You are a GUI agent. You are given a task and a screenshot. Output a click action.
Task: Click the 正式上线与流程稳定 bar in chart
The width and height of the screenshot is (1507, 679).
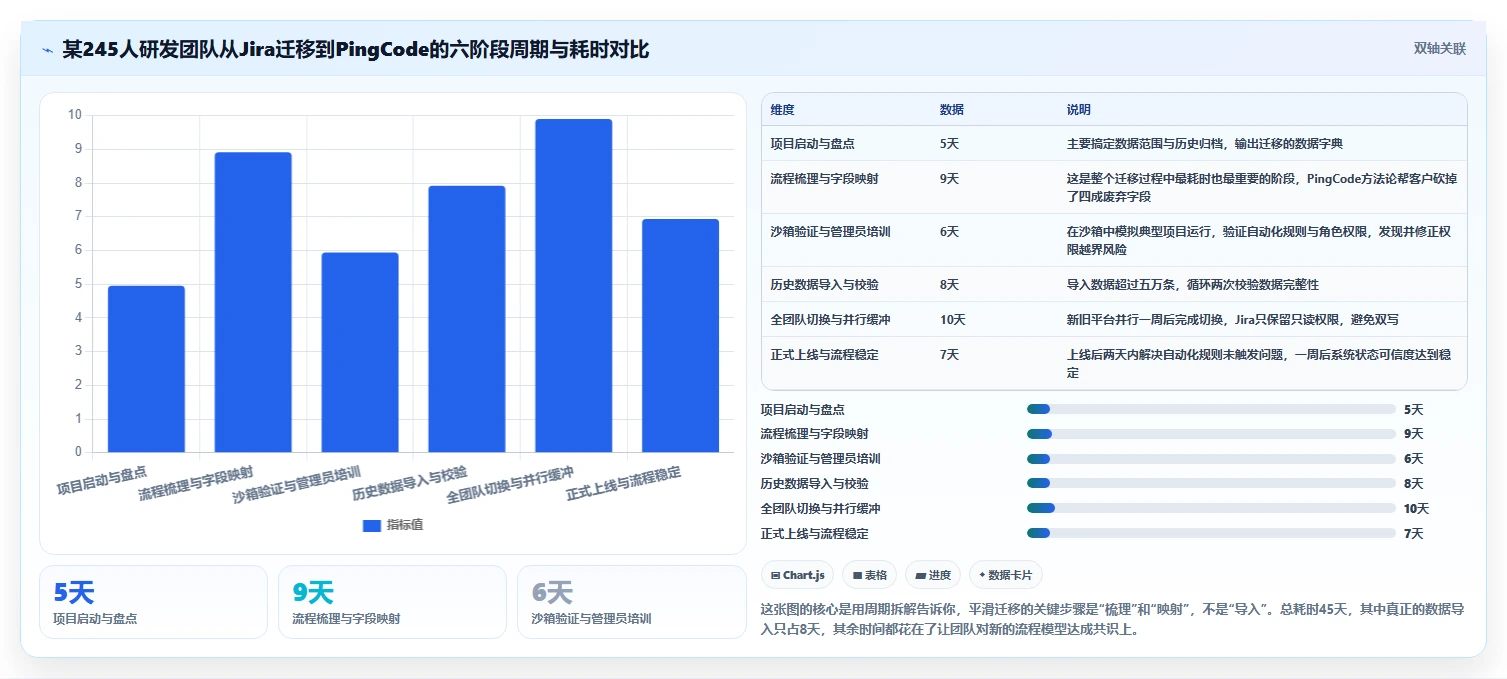(680, 336)
